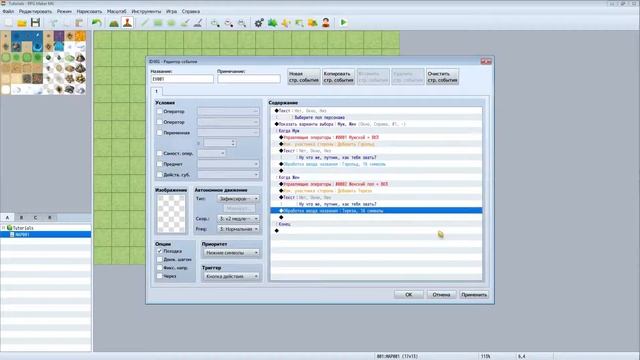Open the Приоритет dropdown

tap(231, 253)
